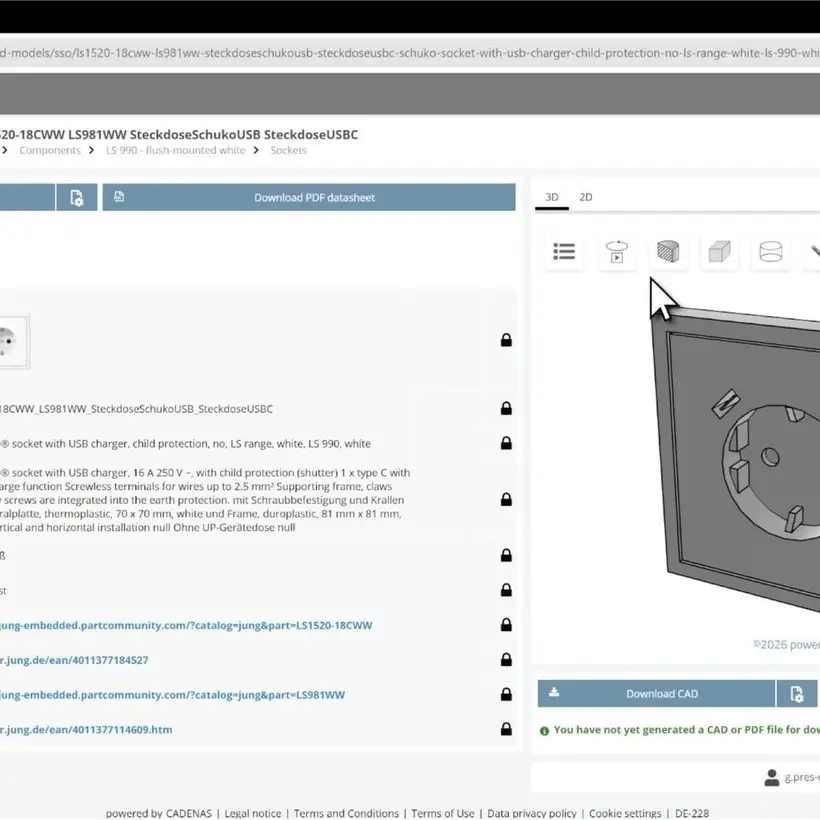
Task: Click the DE-228 footer text
Action: pos(692,813)
